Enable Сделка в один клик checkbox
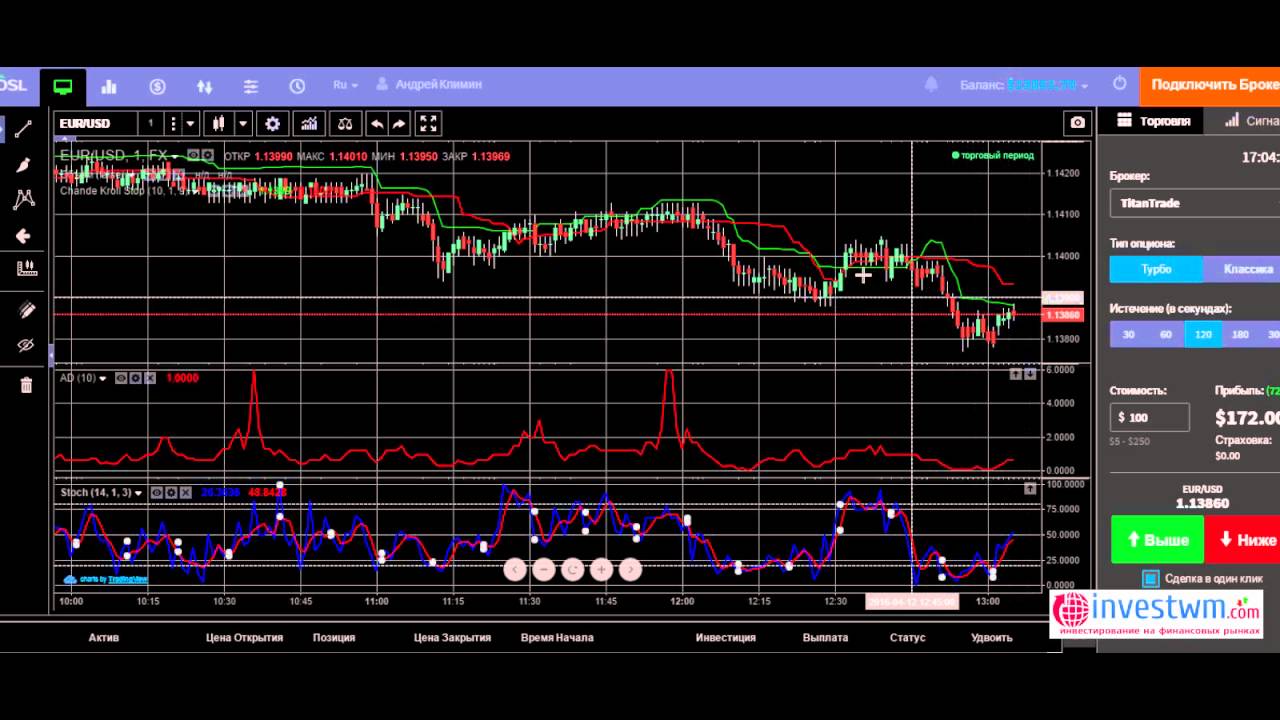This screenshot has height=720, width=1280. (x=1151, y=579)
